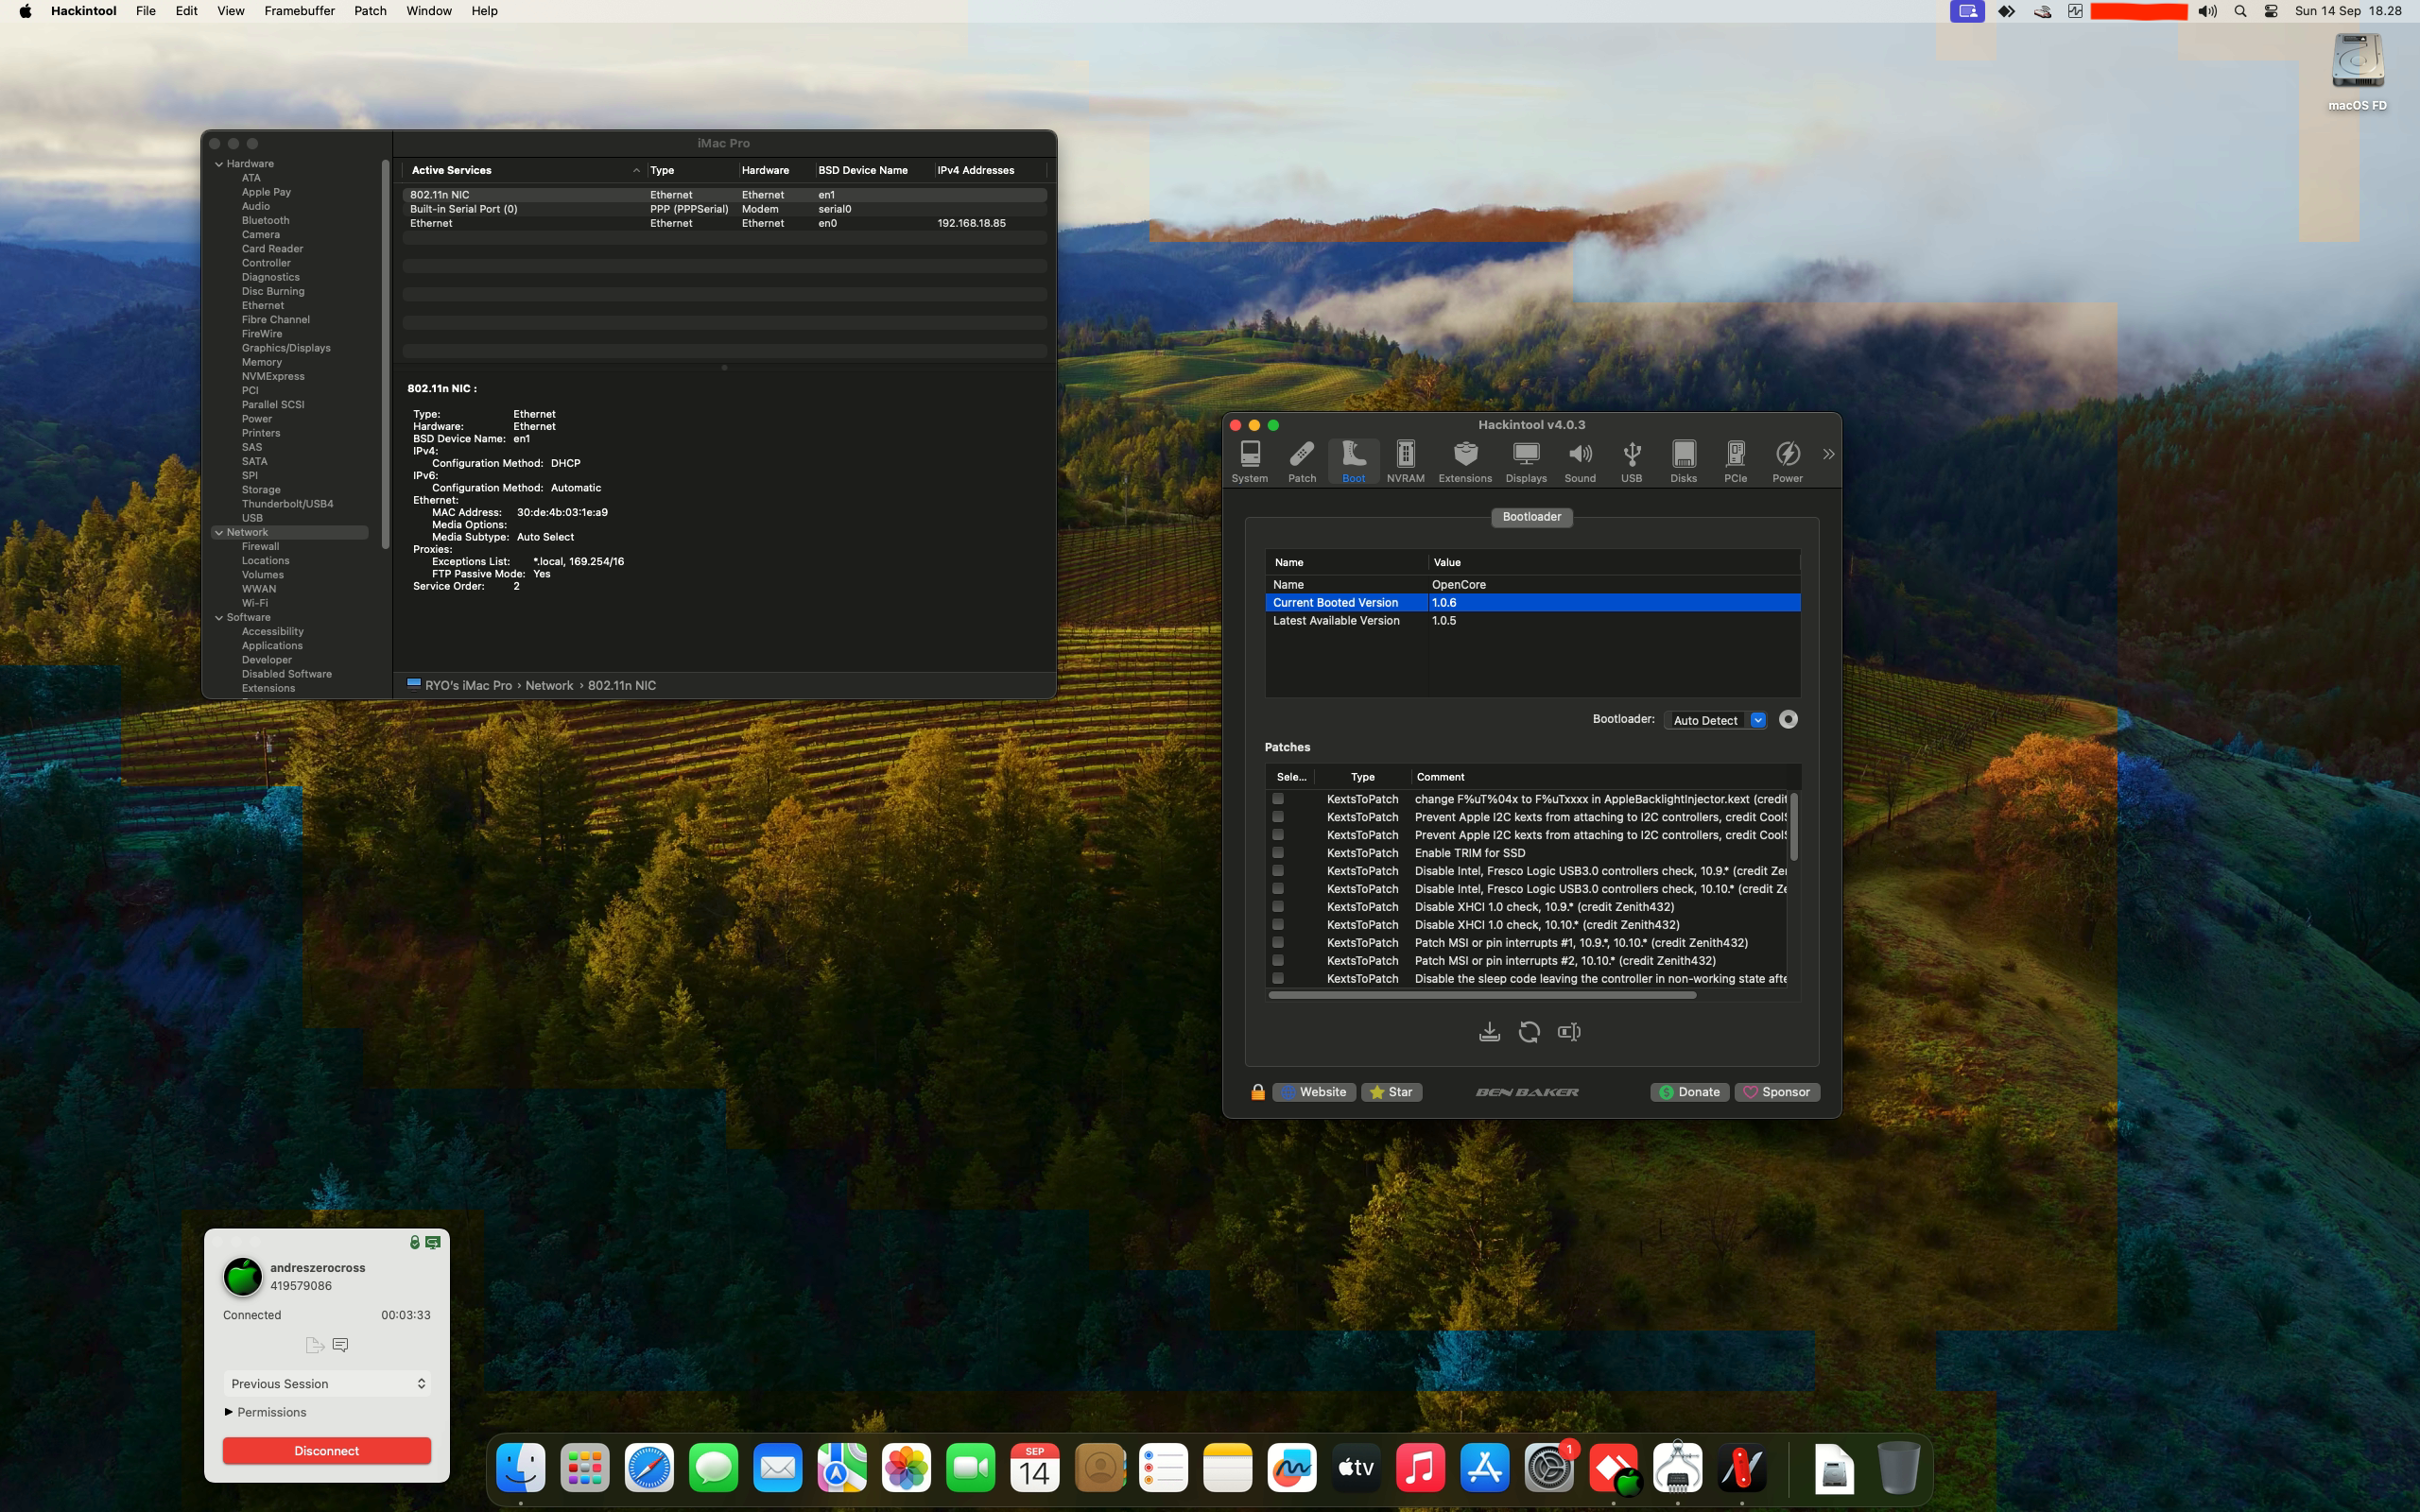Viewport: 2420px width, 1512px height.
Task: Select the NVRAM toolbar icon
Action: 1405,461
